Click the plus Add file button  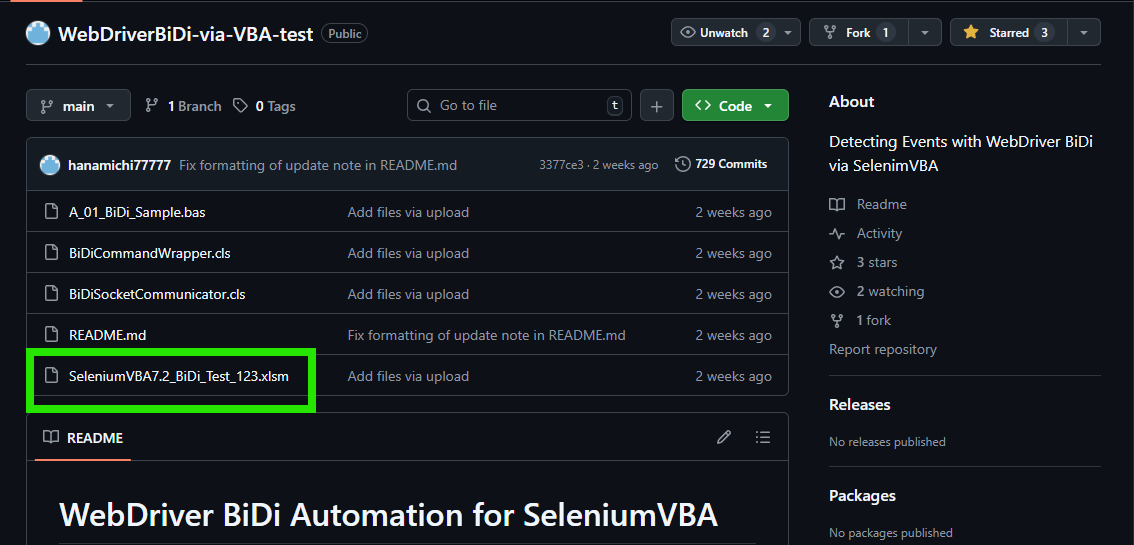click(x=656, y=106)
